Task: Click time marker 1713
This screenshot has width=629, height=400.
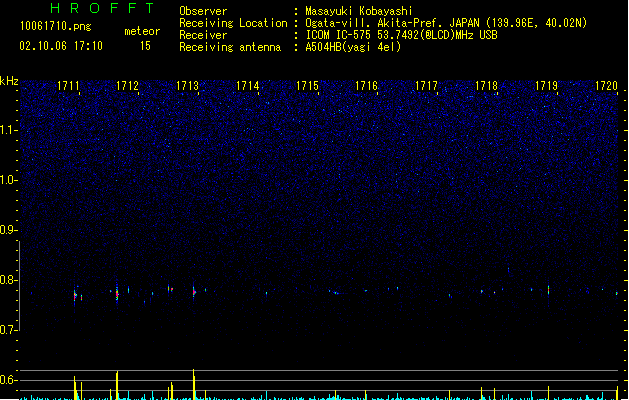Action: coord(187,86)
